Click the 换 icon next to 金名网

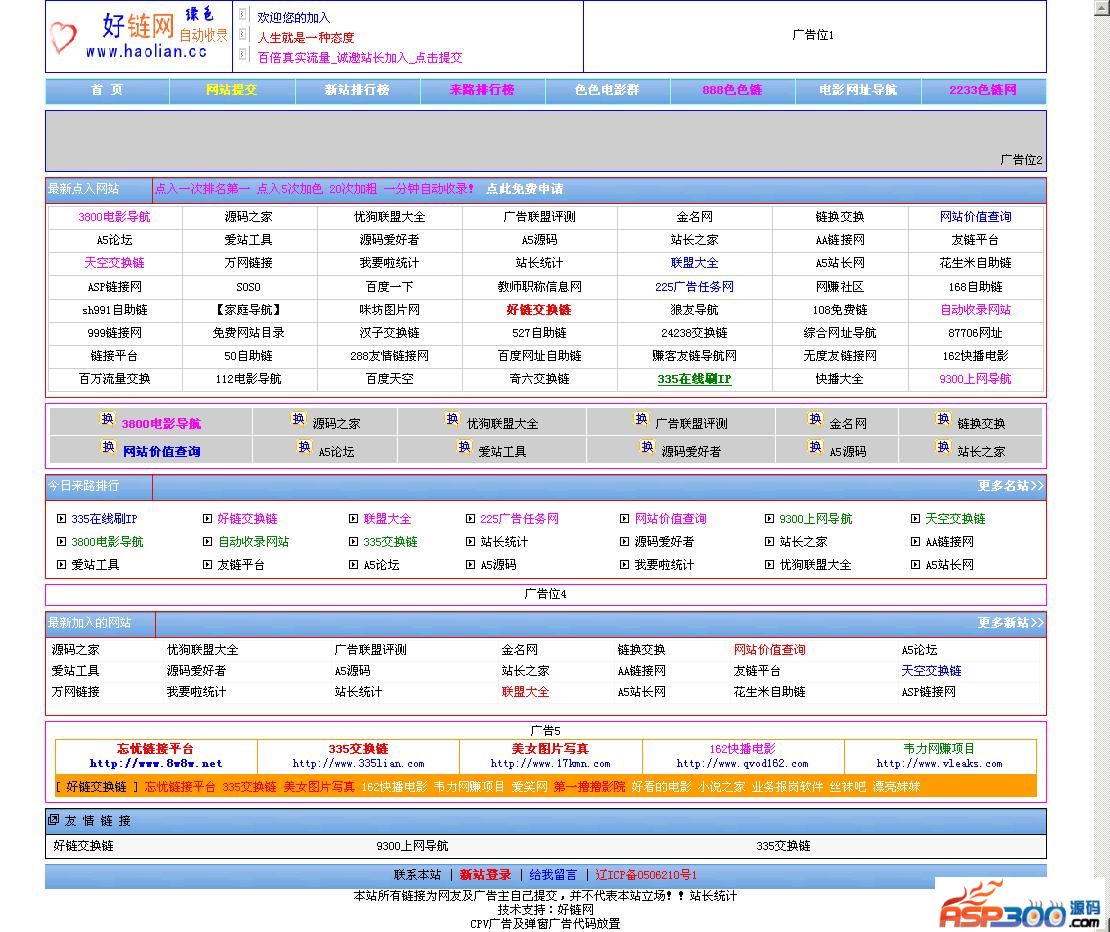[815, 420]
